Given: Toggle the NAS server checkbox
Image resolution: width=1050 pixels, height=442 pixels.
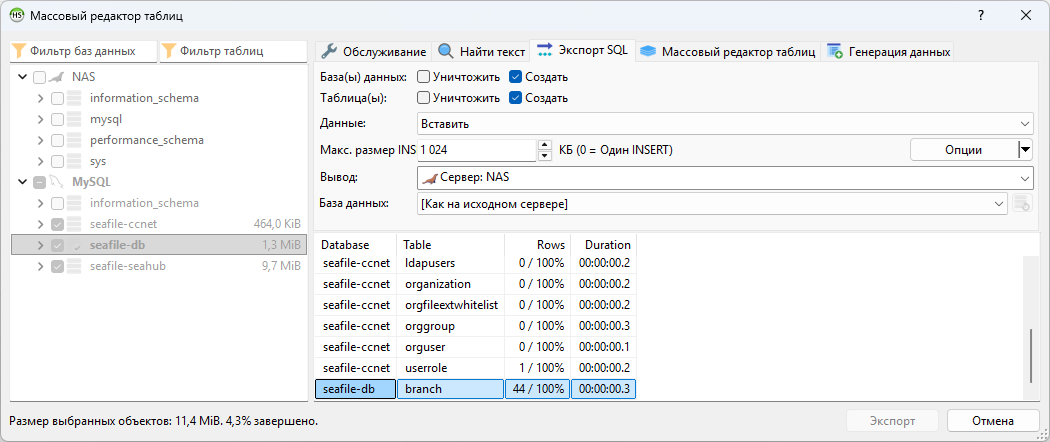Looking at the screenshot, I should tap(40, 77).
